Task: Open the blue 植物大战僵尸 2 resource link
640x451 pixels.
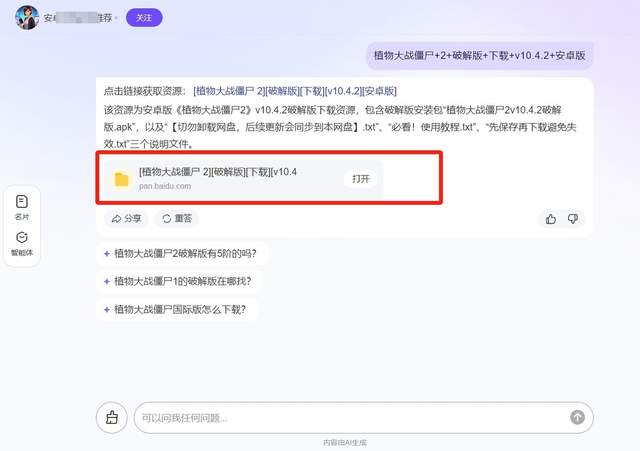Action: (295, 91)
